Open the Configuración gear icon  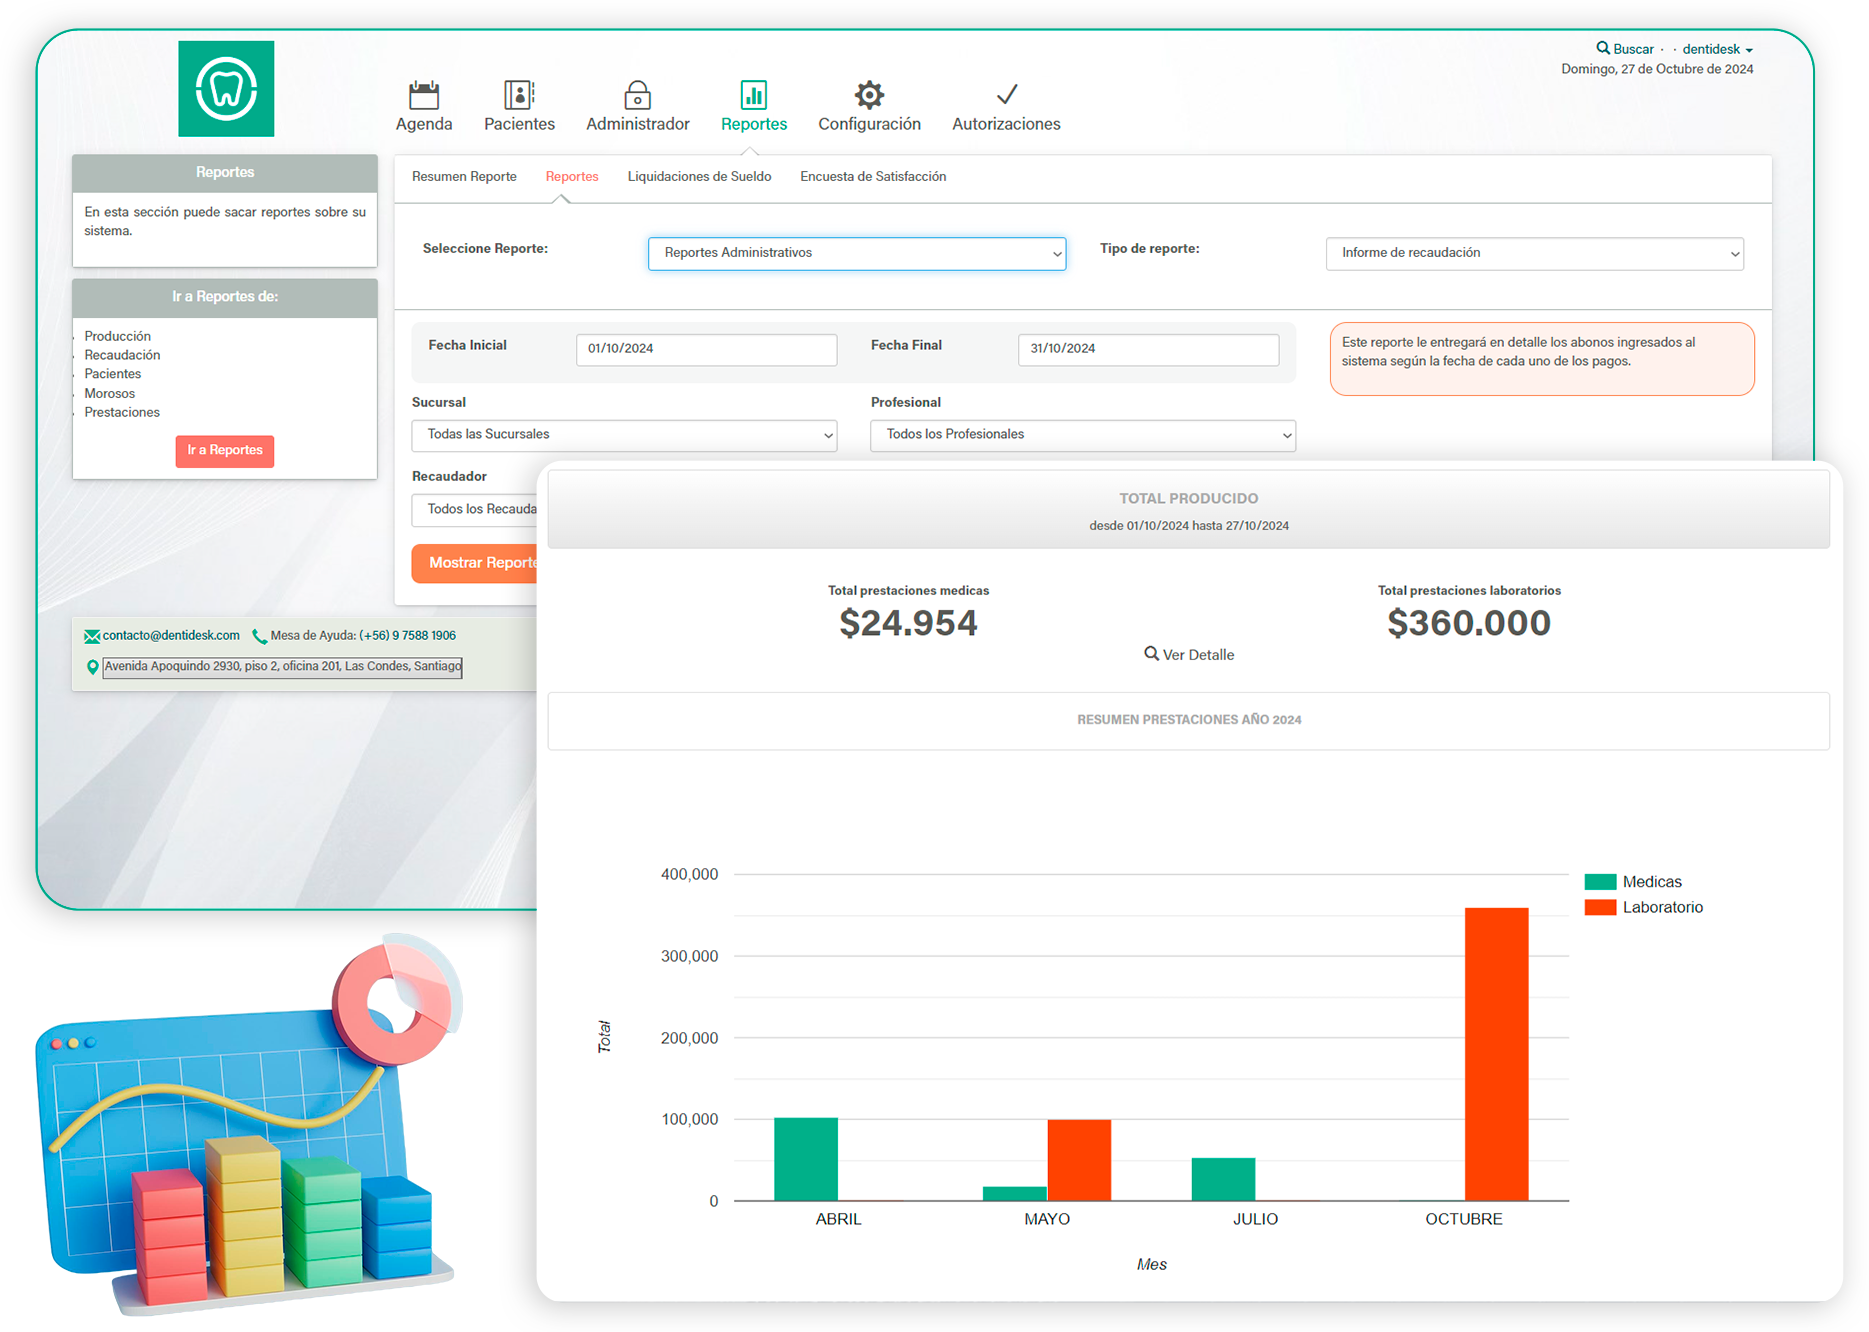869,96
